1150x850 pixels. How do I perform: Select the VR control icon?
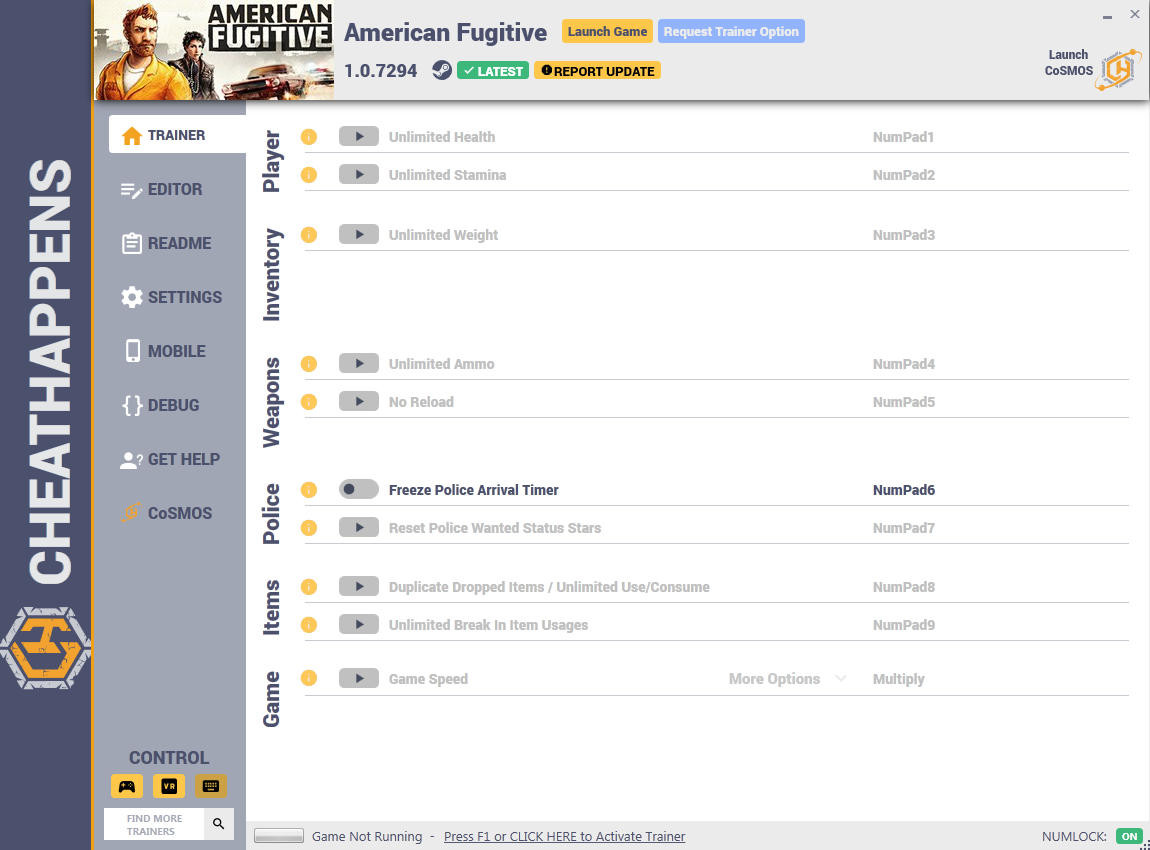(x=169, y=786)
